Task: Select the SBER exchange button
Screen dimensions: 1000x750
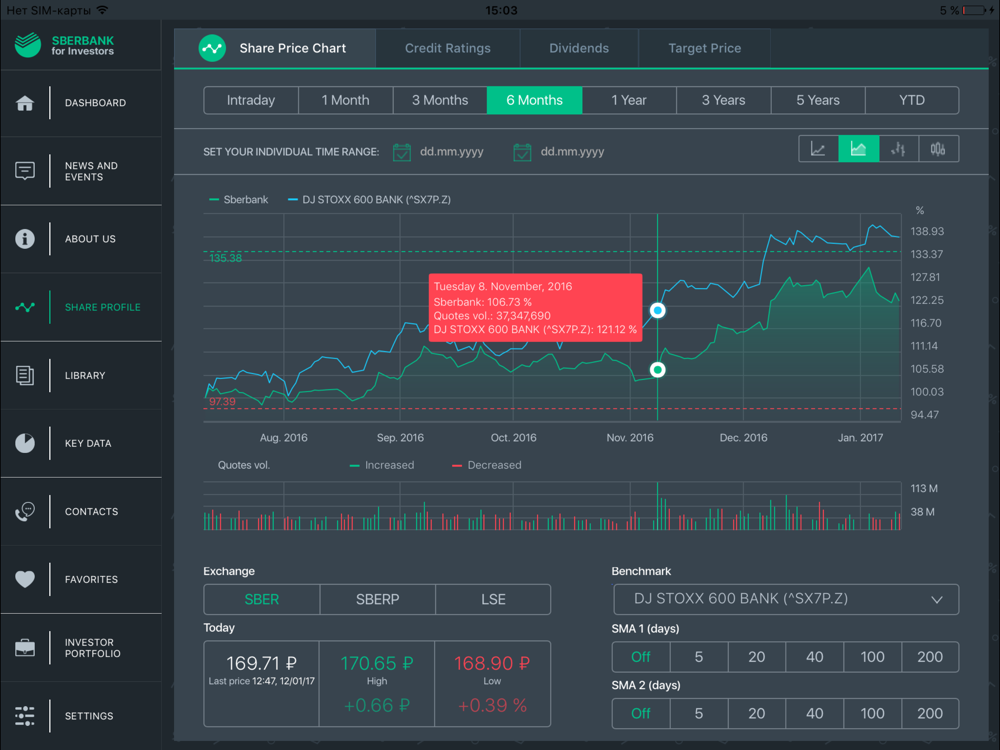Action: 262,599
